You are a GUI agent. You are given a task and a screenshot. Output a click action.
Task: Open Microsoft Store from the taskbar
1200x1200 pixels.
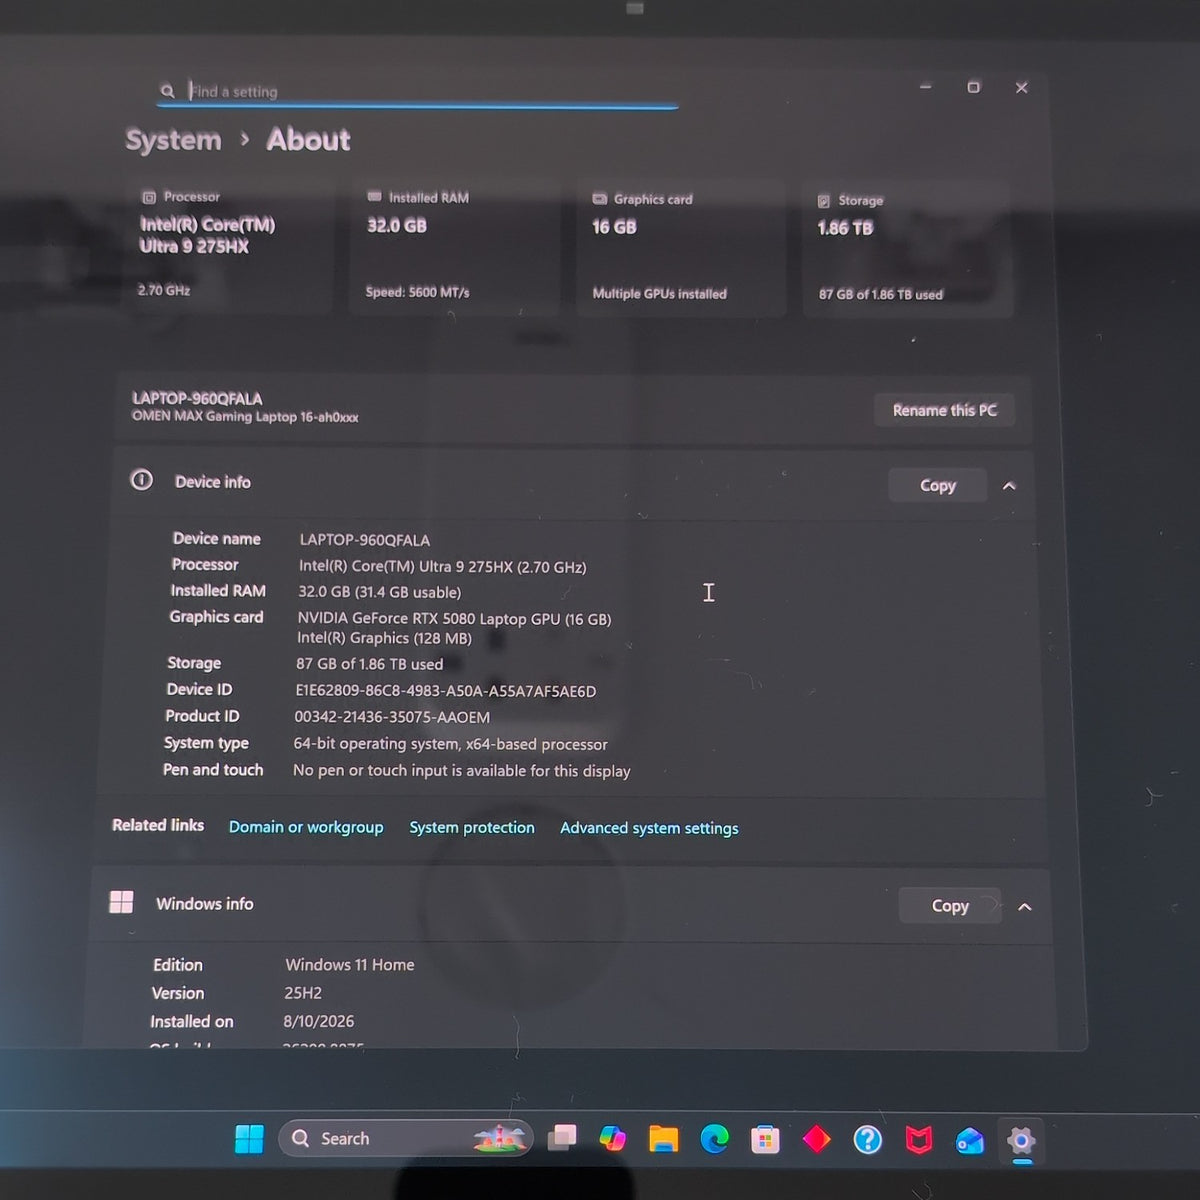coord(765,1139)
